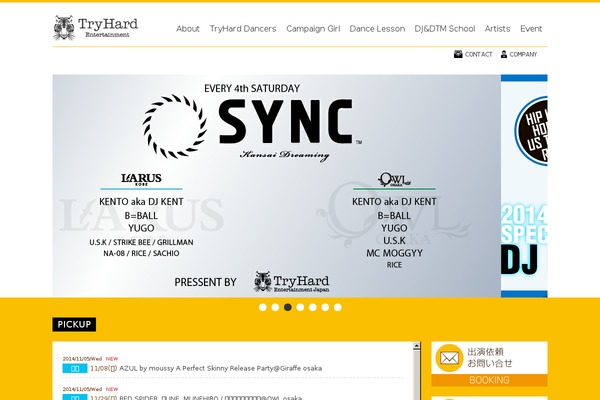Open Event menu item
600x400 pixels.
click(531, 29)
